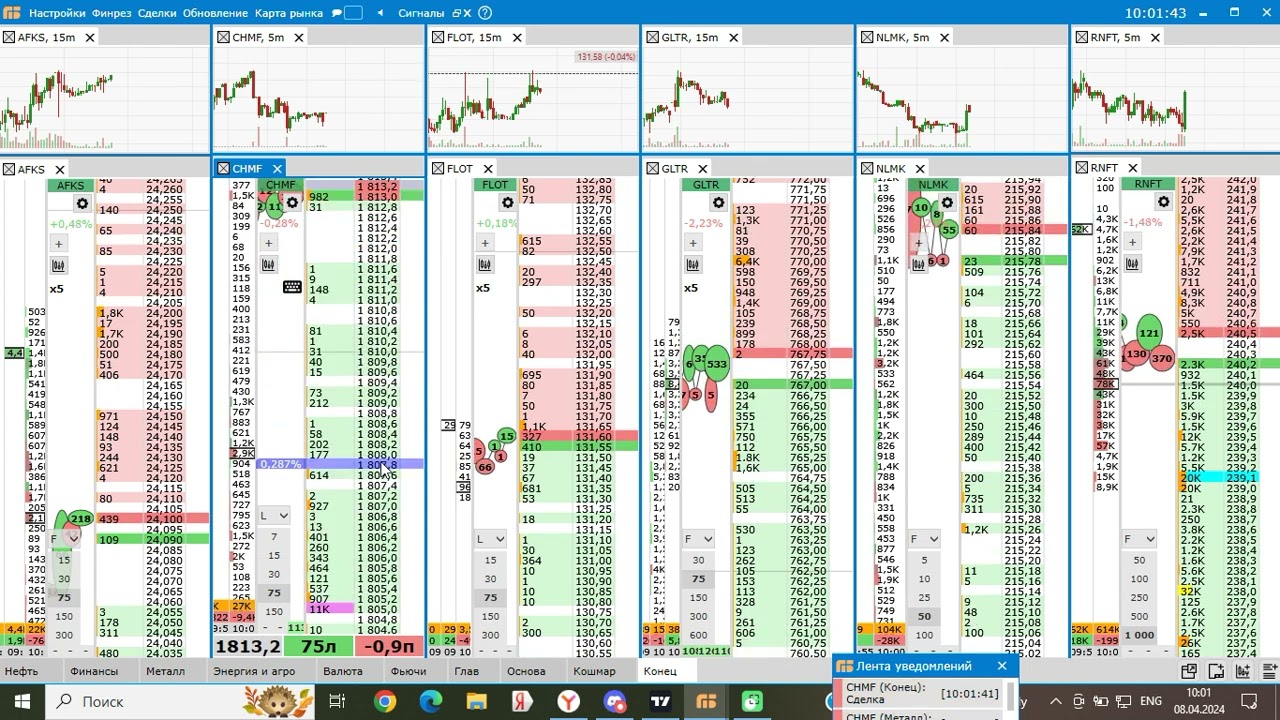Open the candlestick chart icon in CHMF order book
The height and width of the screenshot is (720, 1280).
point(268,264)
